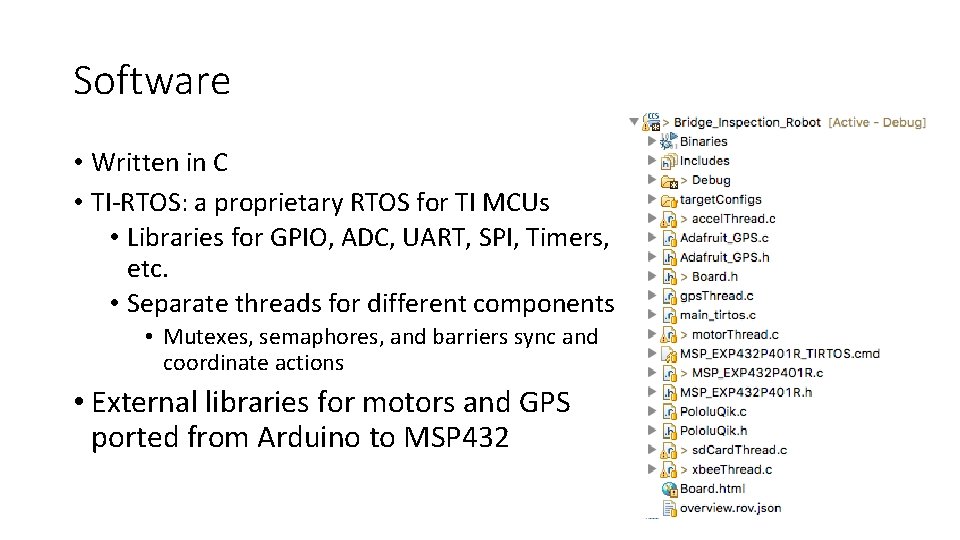Click the sdCardThread.c file icon
This screenshot has width=960, height=540.
click(x=669, y=450)
